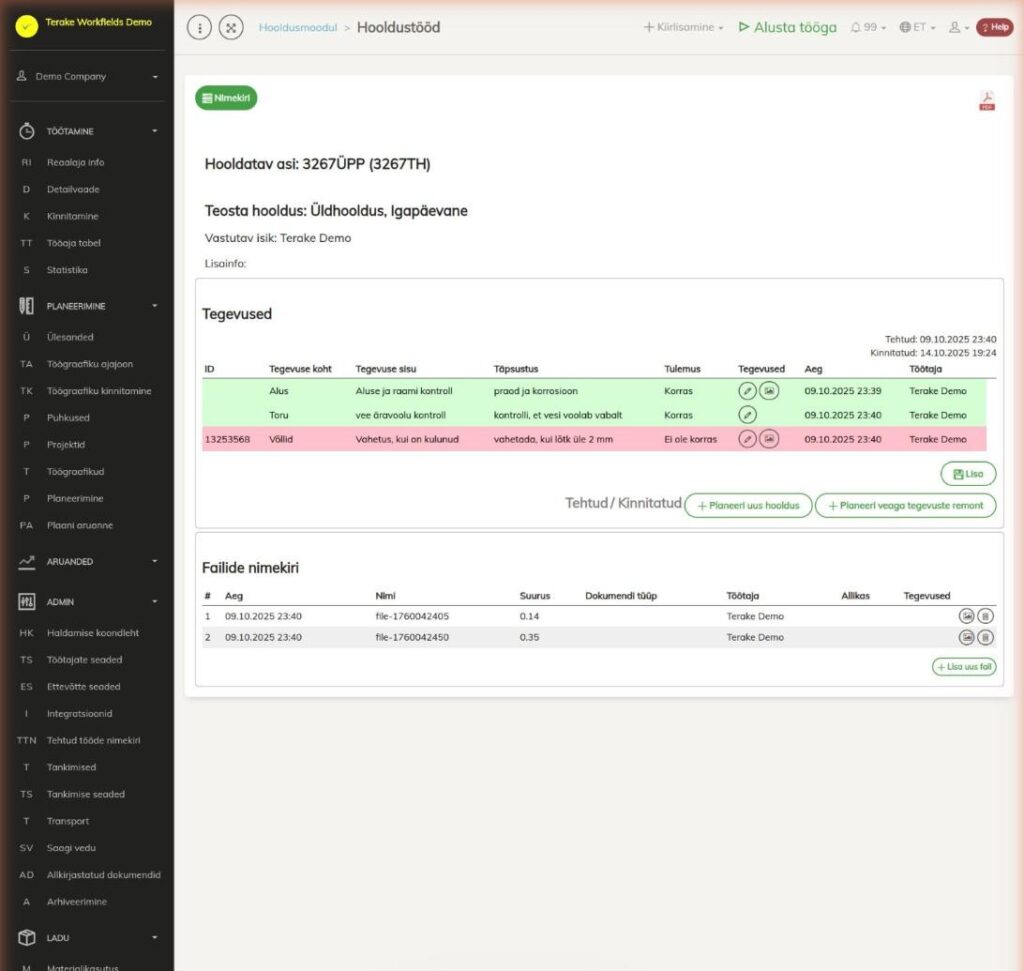Screen dimensions: 1024x971
Task: Open the notifications bell showing 99
Action: [868, 27]
